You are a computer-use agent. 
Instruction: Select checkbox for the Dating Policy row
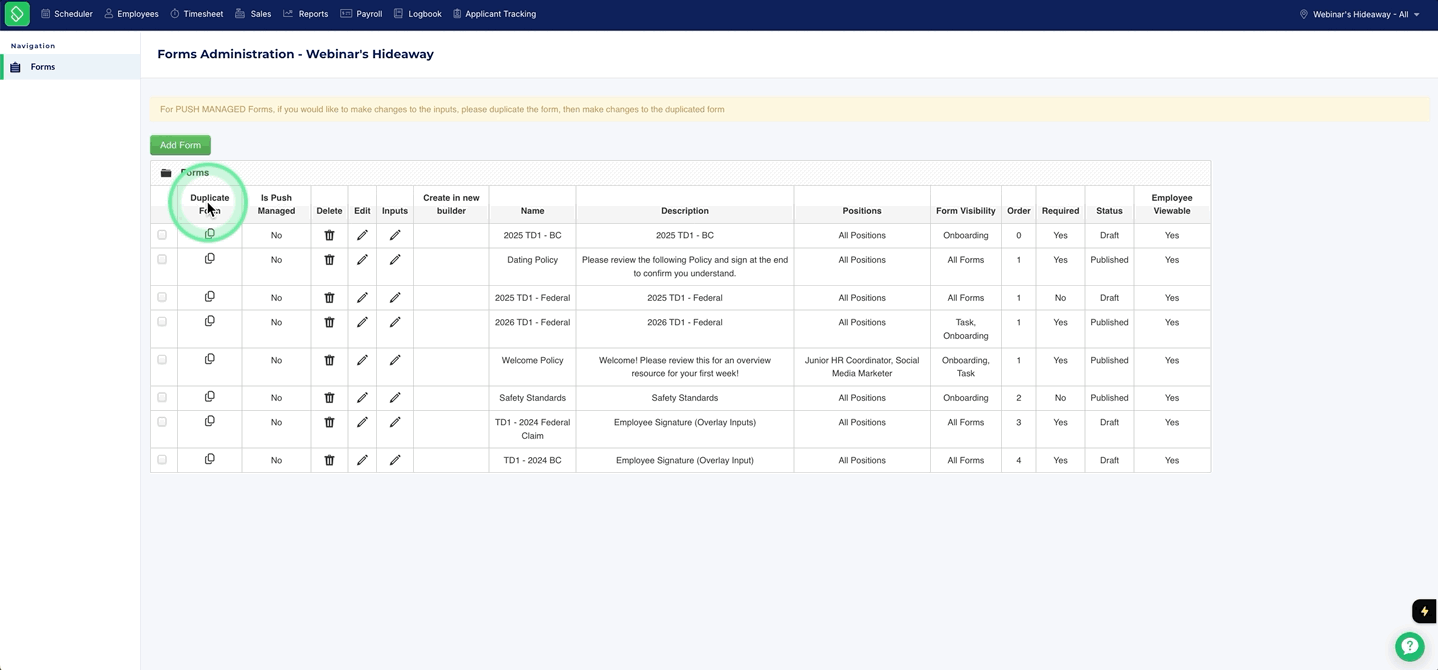pyautogui.click(x=162, y=259)
